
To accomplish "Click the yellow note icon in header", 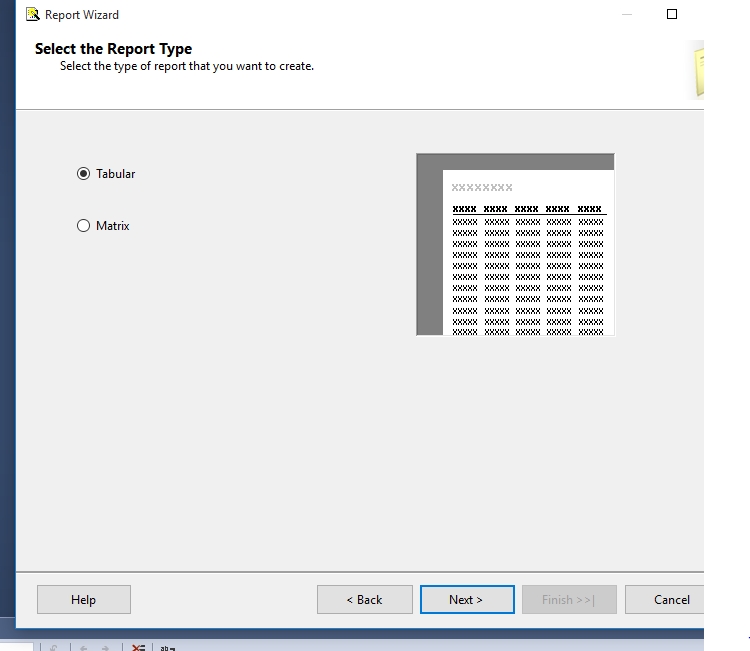I will pos(697,70).
